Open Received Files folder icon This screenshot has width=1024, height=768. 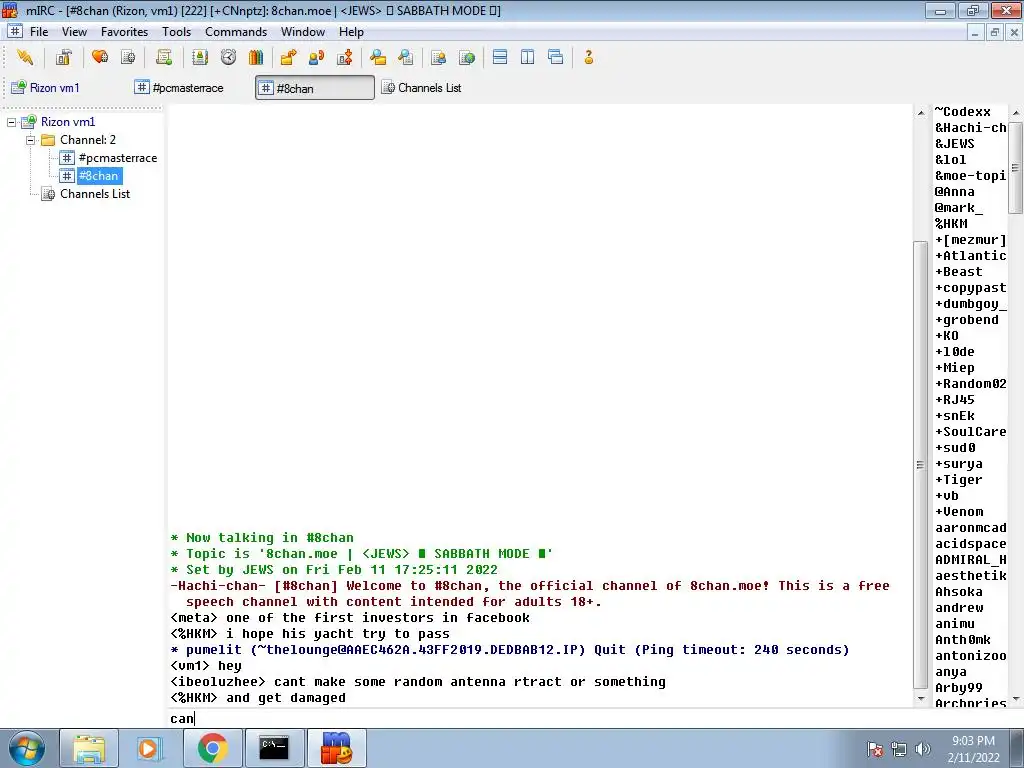377,57
